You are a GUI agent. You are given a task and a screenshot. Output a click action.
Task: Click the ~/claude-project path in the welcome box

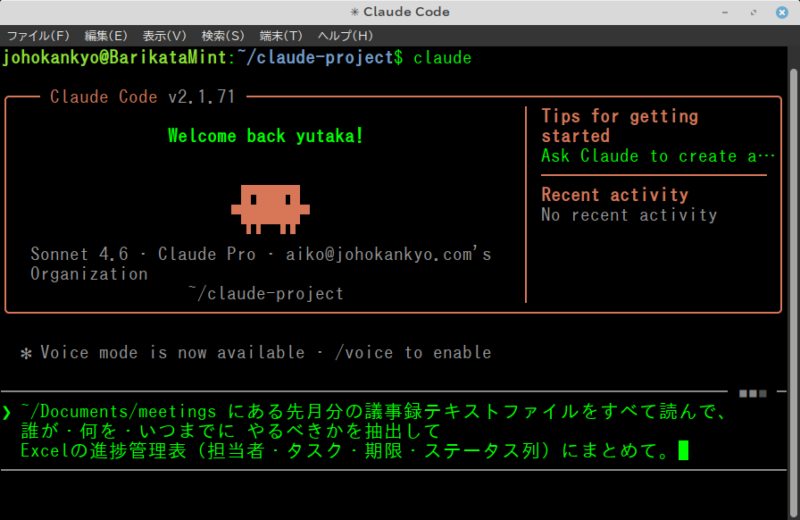(266, 294)
